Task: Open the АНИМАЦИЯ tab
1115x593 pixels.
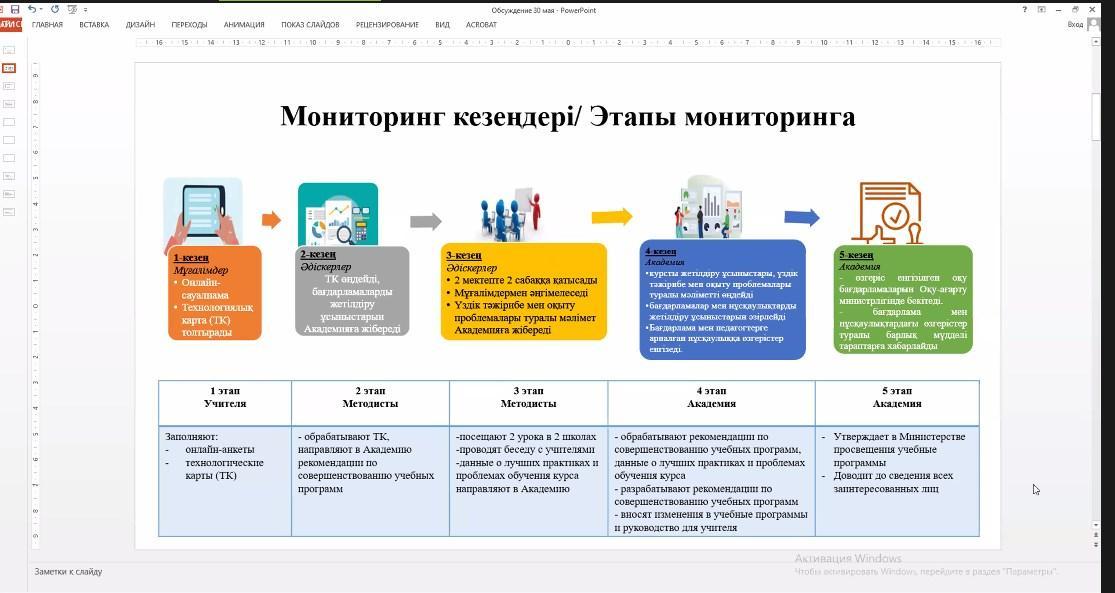Action: point(244,25)
